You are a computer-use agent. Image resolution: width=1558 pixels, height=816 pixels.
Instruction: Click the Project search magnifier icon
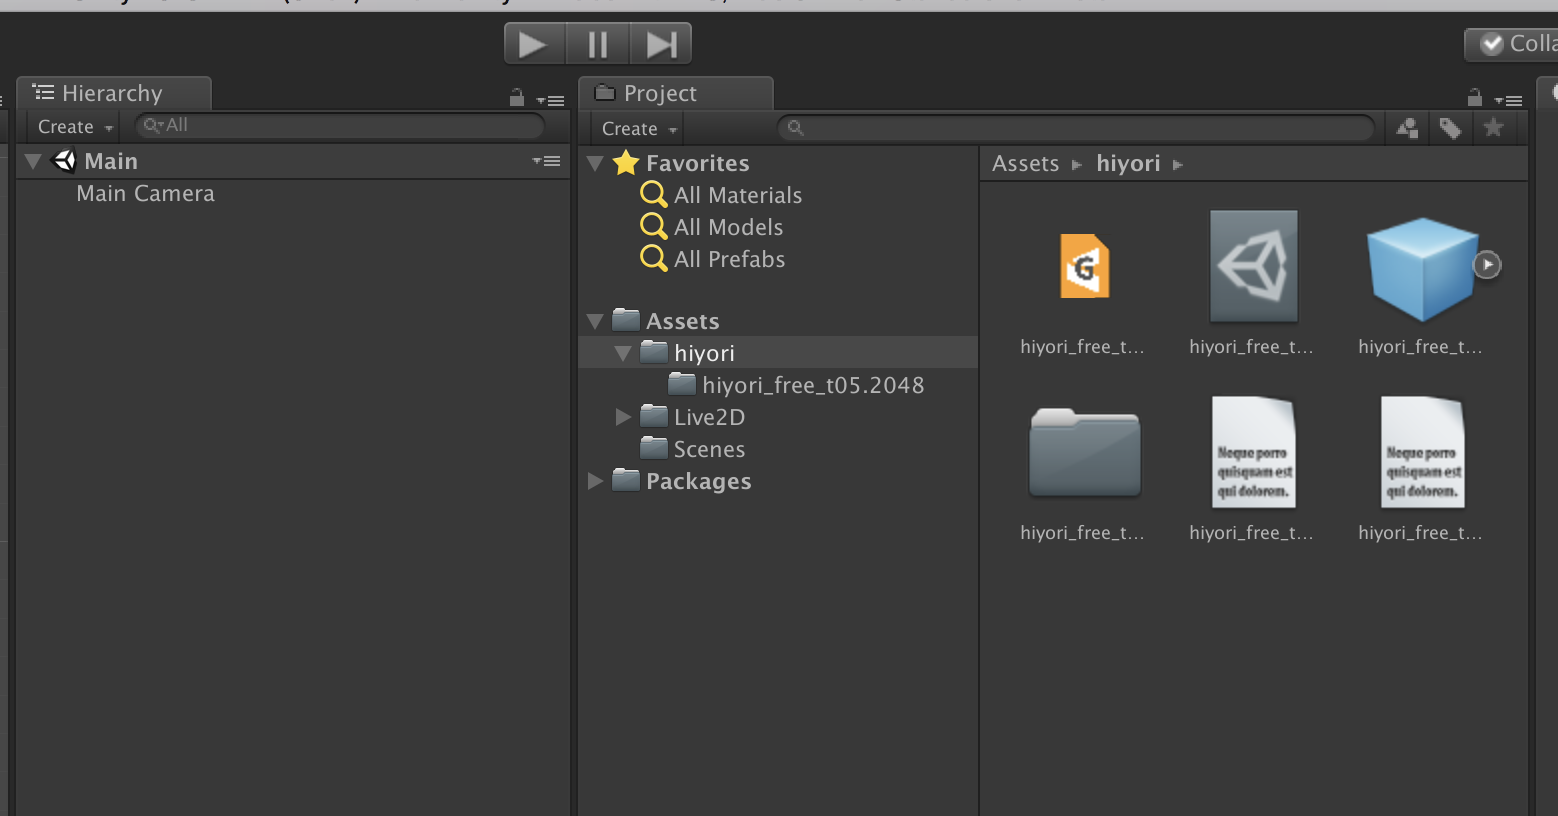tap(796, 128)
